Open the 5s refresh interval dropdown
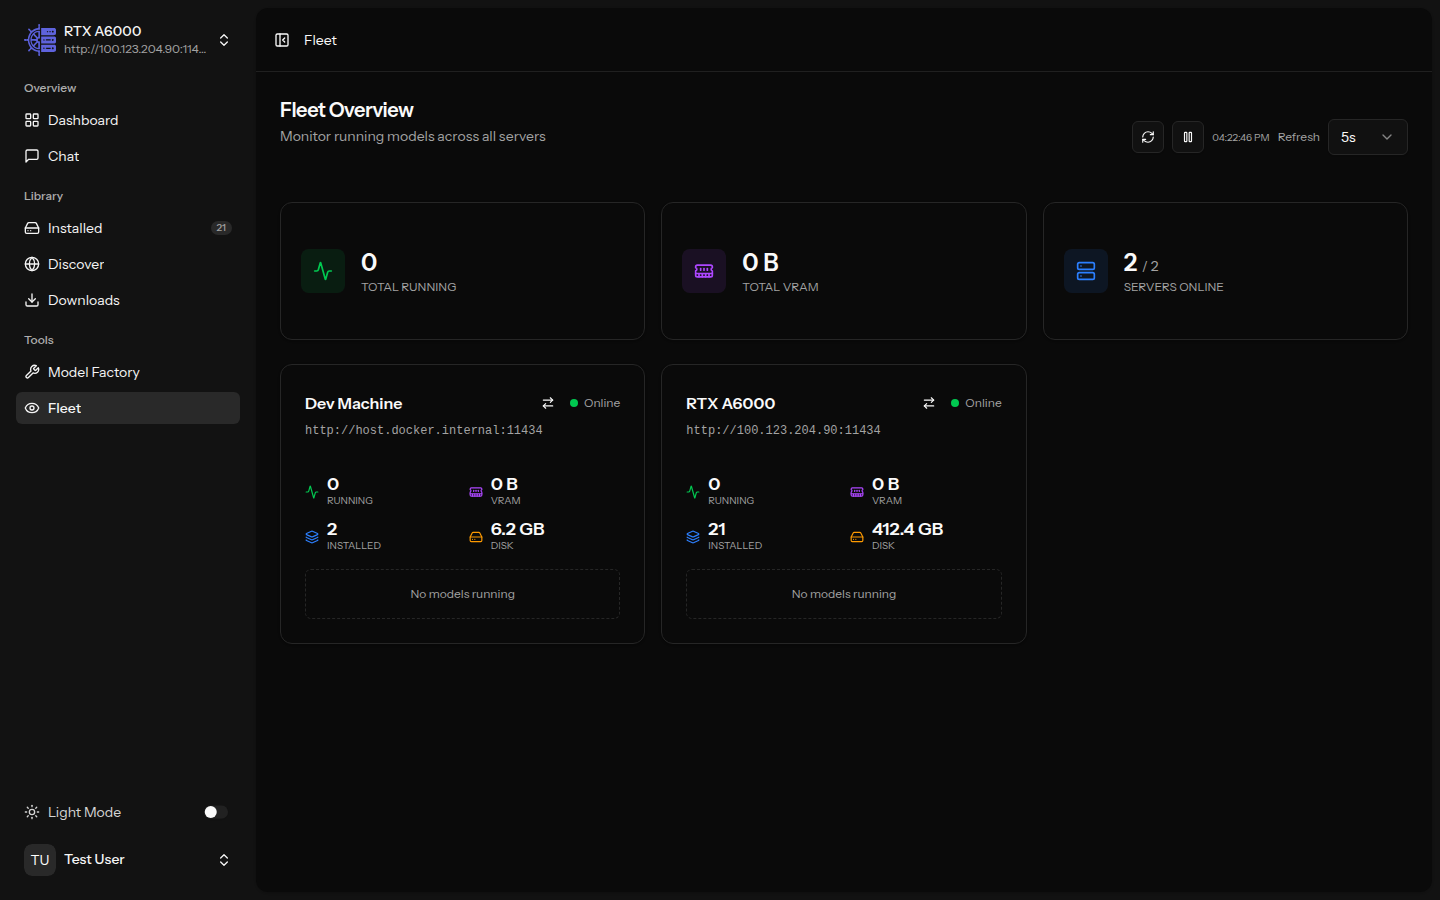 1367,137
